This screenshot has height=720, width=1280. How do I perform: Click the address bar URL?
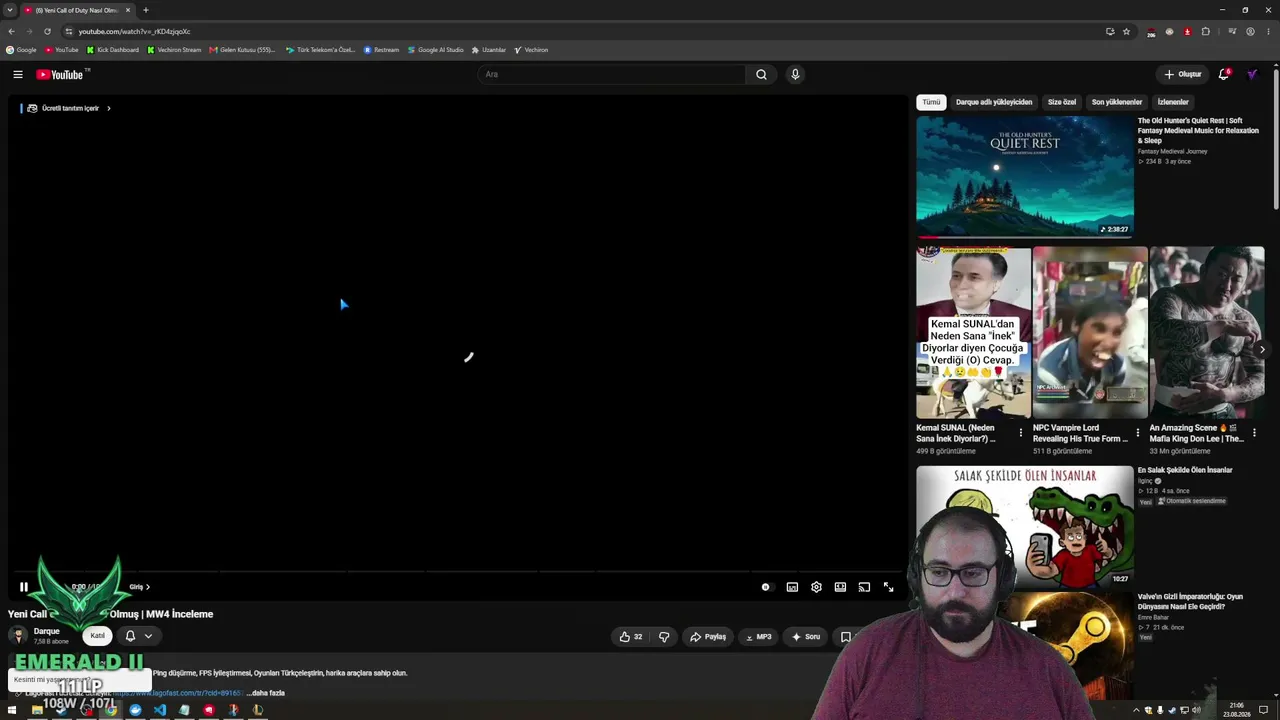(x=134, y=31)
